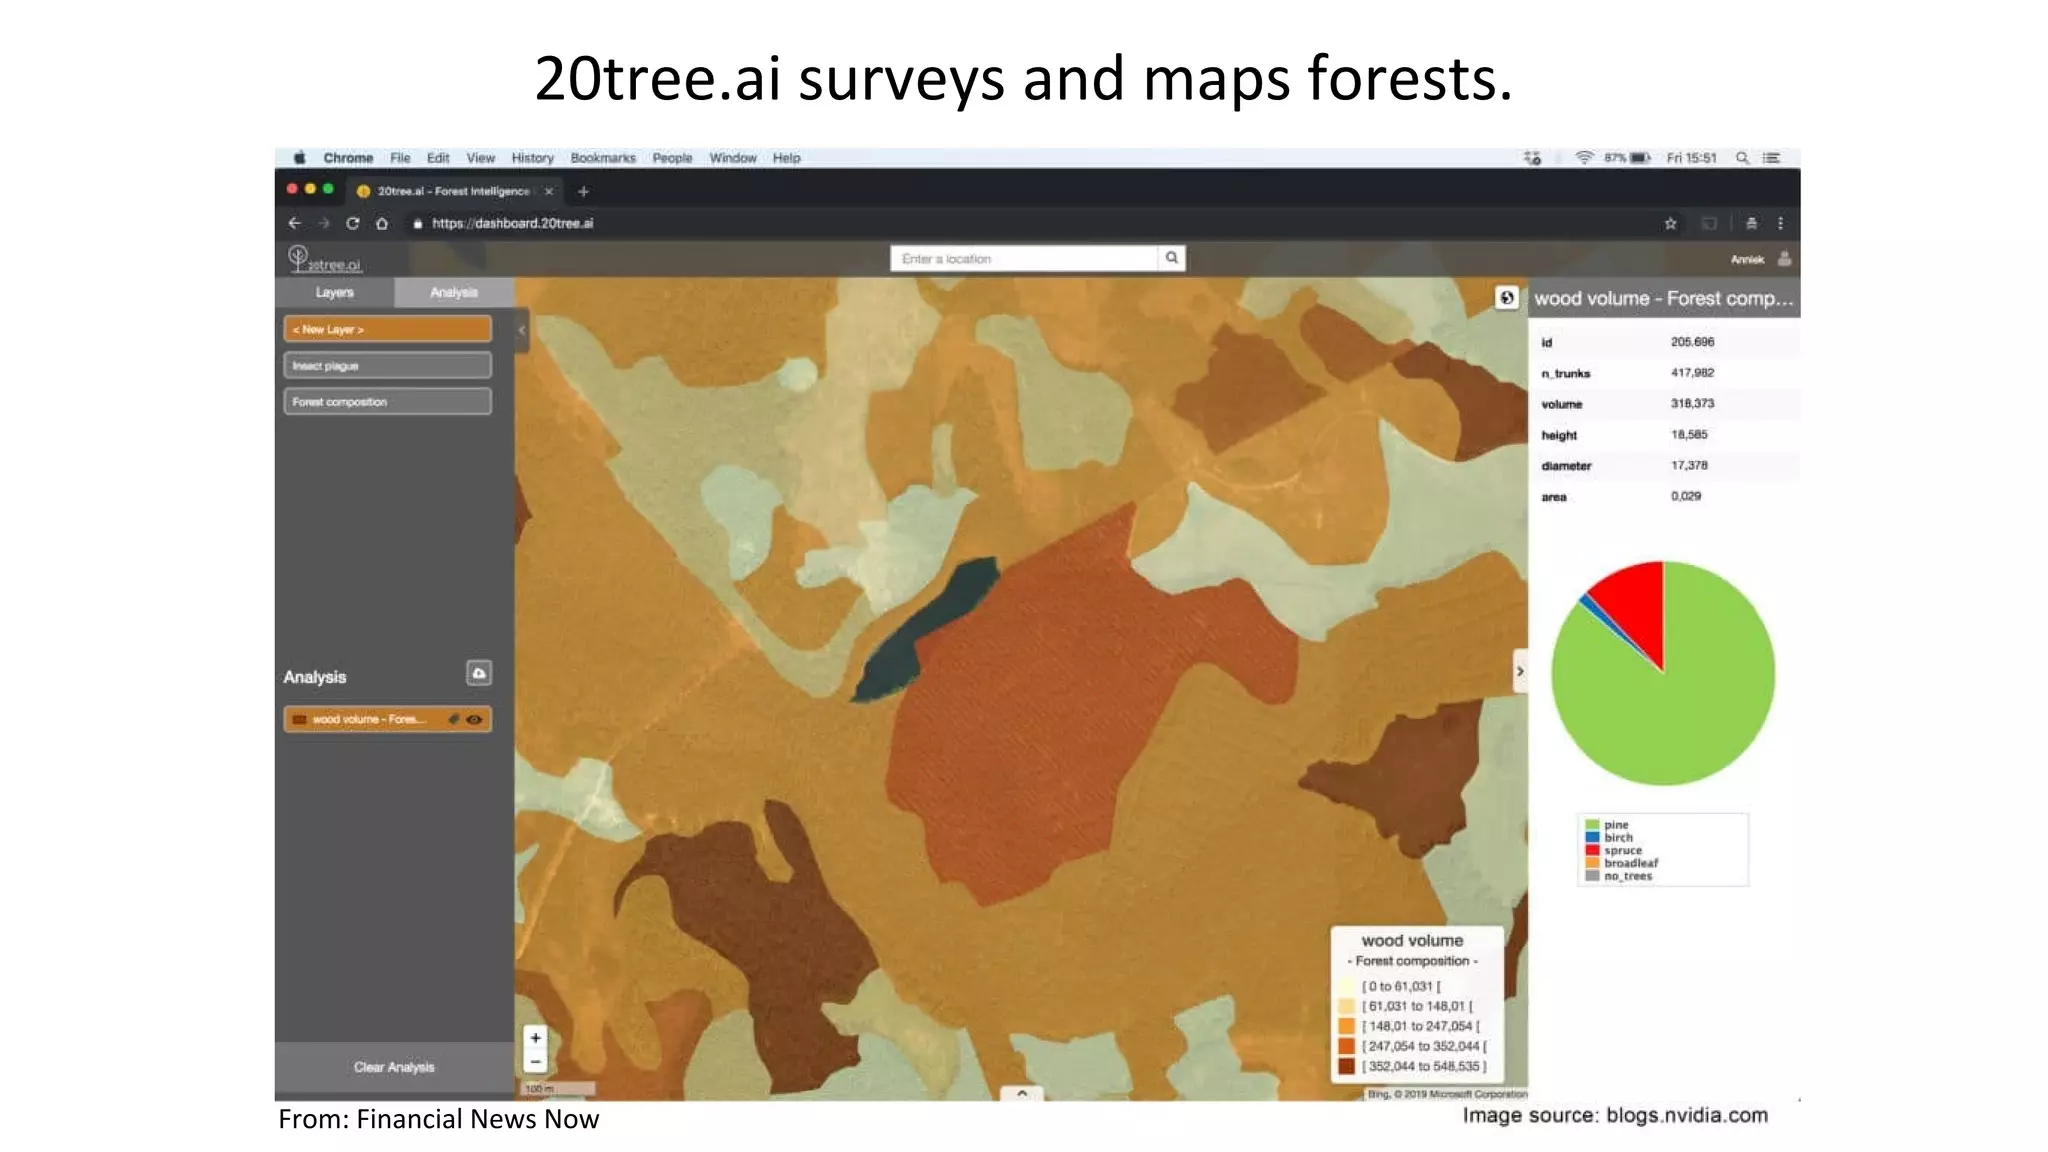The image size is (2048, 1152).
Task: Click the 20tree.ai logo in the header
Action: coord(324,260)
